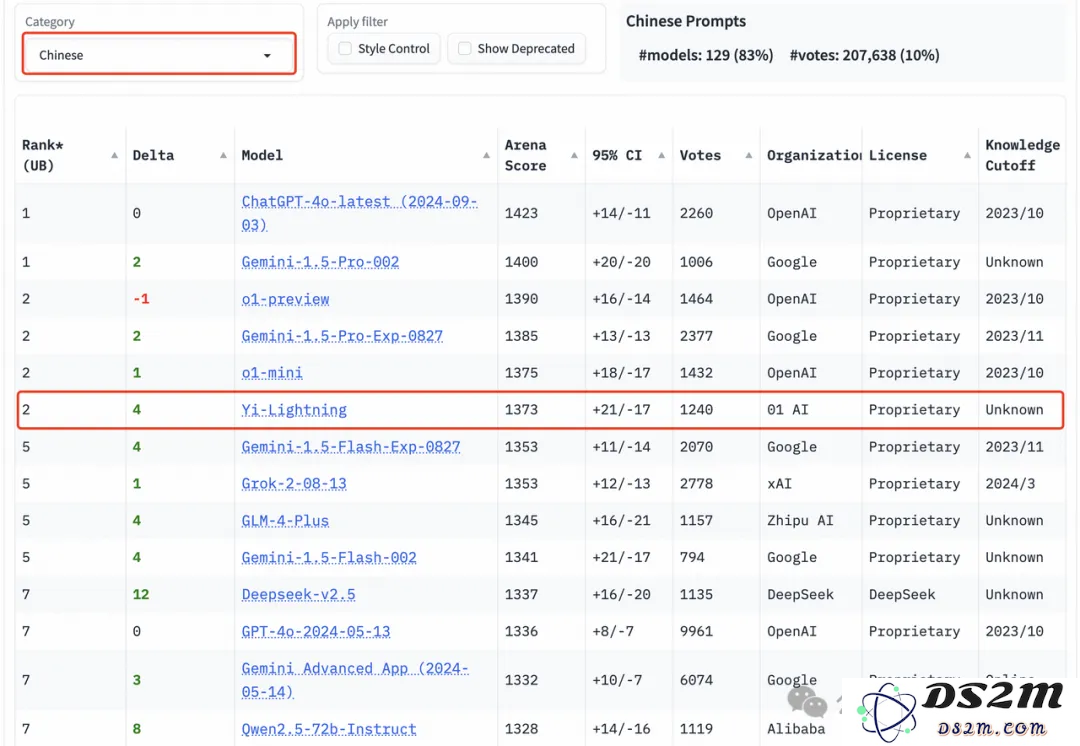Sort by License column arrow
Image resolution: width=1080 pixels, height=746 pixels.
967,155
